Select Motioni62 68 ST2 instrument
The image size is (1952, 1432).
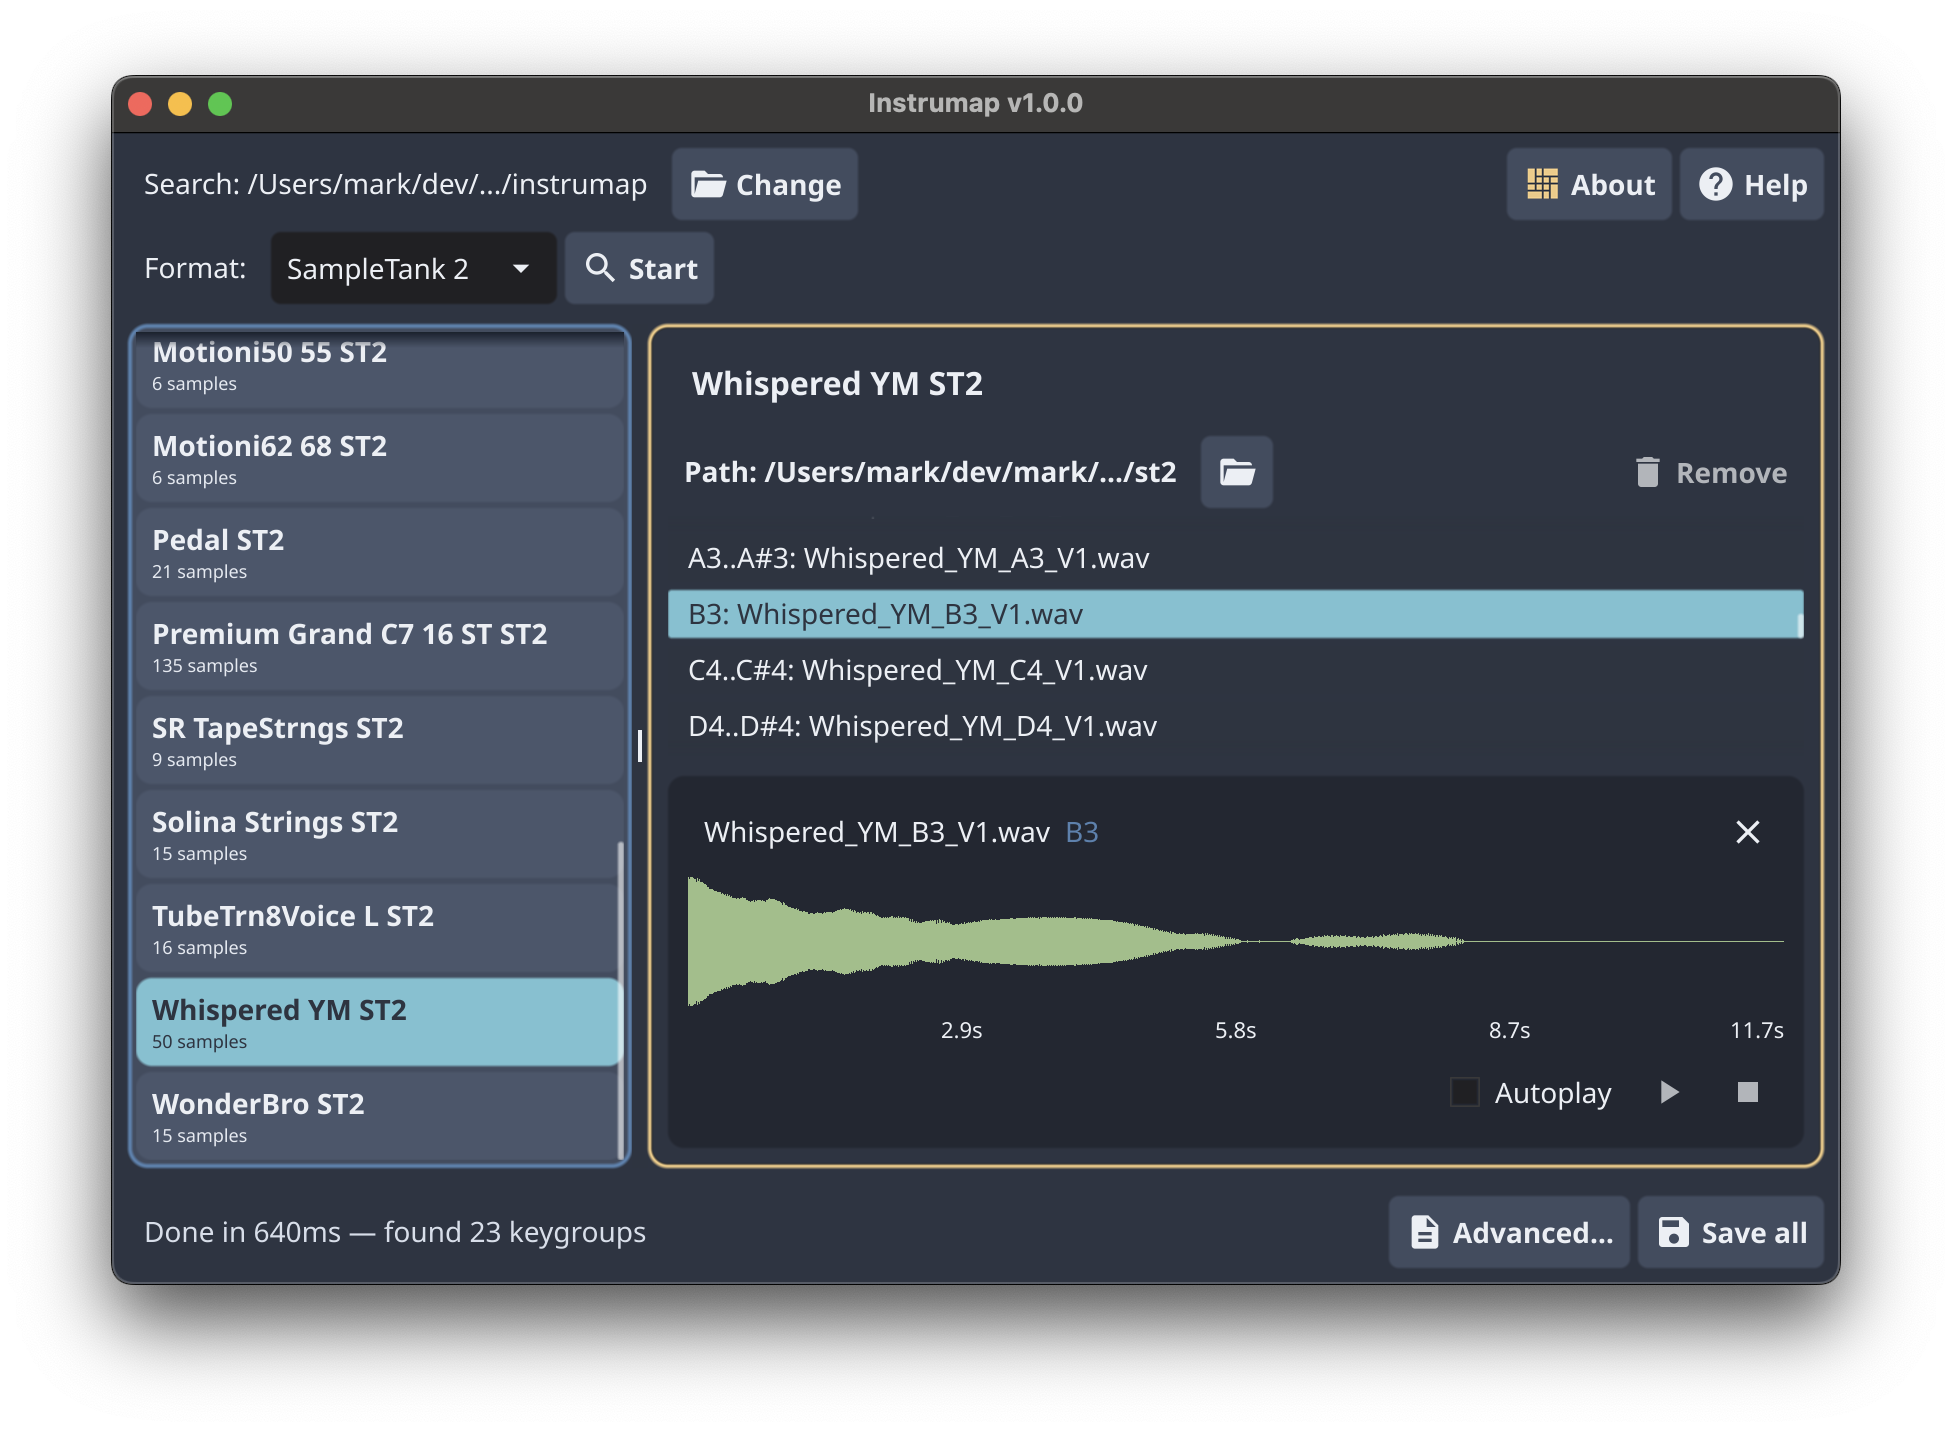[x=380, y=460]
